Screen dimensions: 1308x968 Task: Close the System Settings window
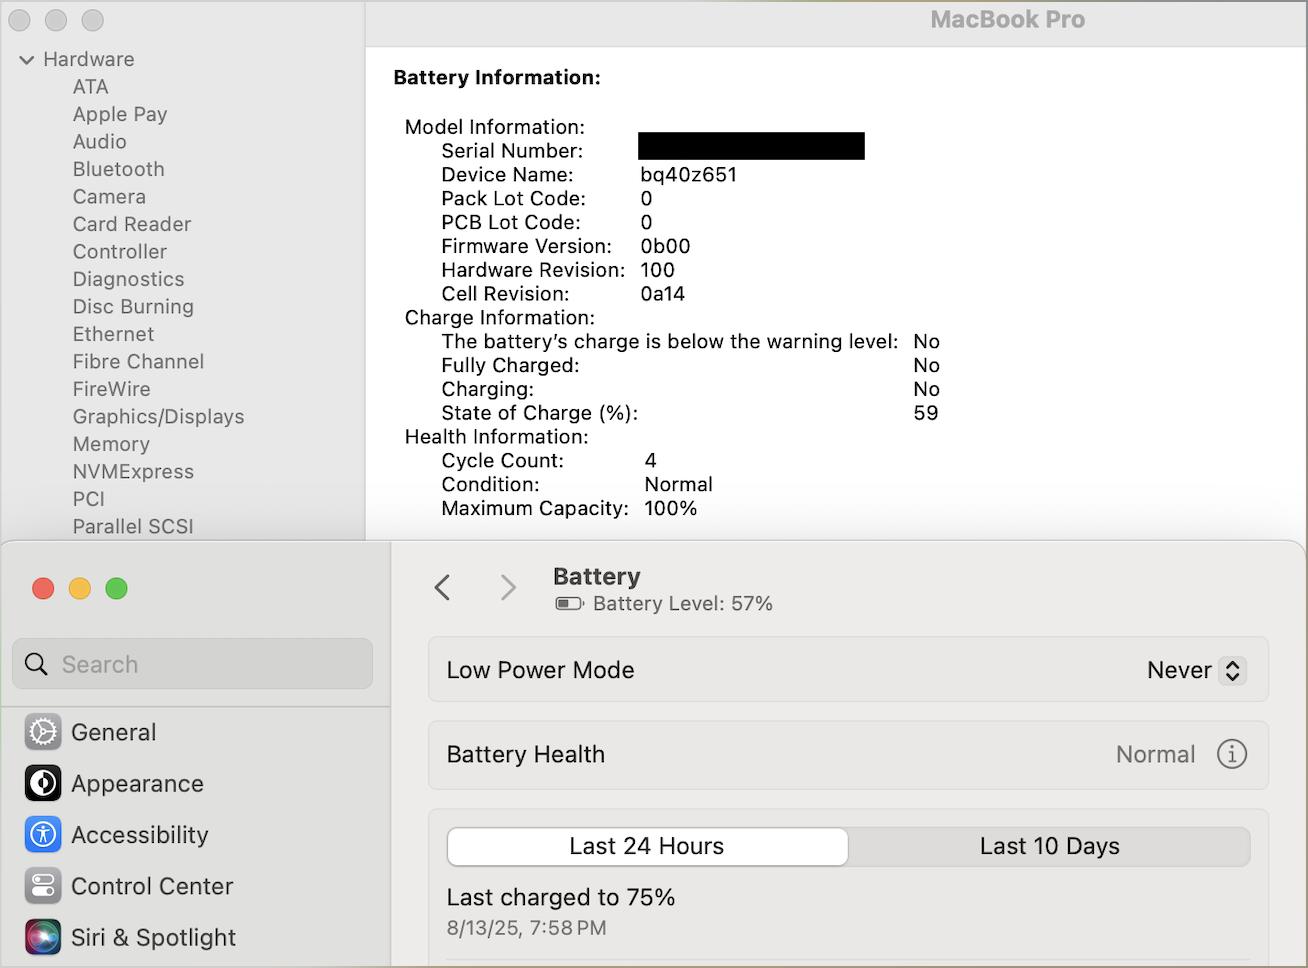(x=43, y=588)
